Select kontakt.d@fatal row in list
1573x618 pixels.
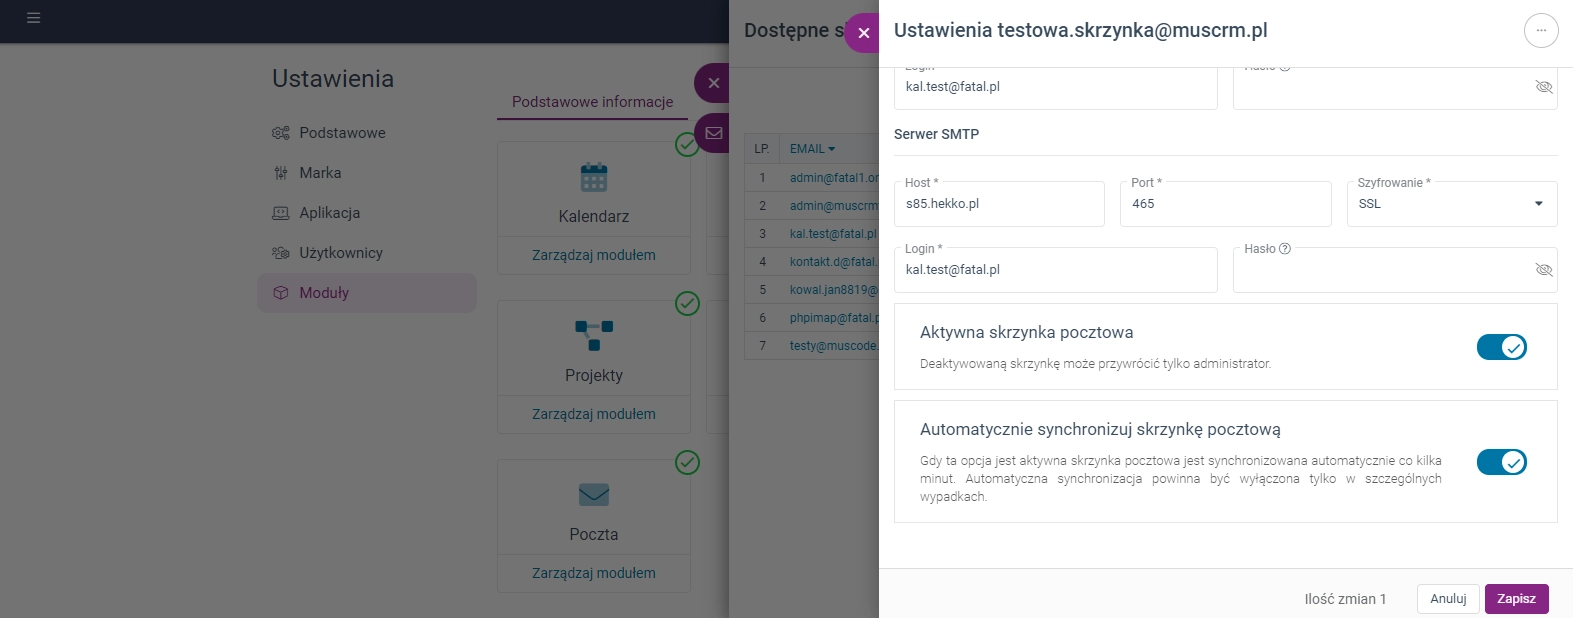coord(812,262)
